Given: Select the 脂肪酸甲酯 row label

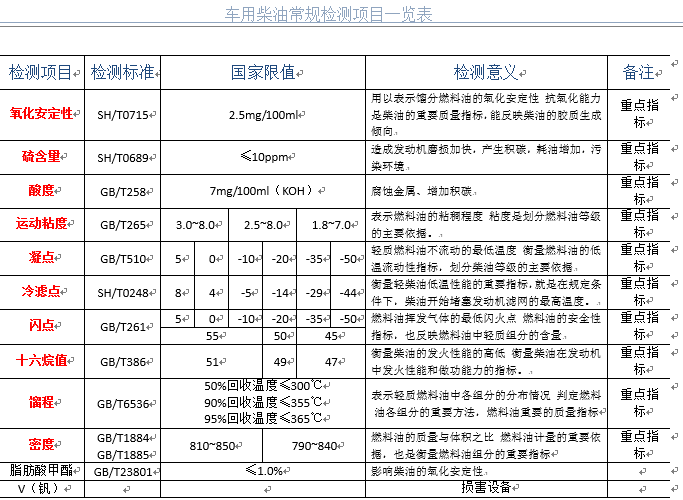Looking at the screenshot, I should [x=39, y=469].
